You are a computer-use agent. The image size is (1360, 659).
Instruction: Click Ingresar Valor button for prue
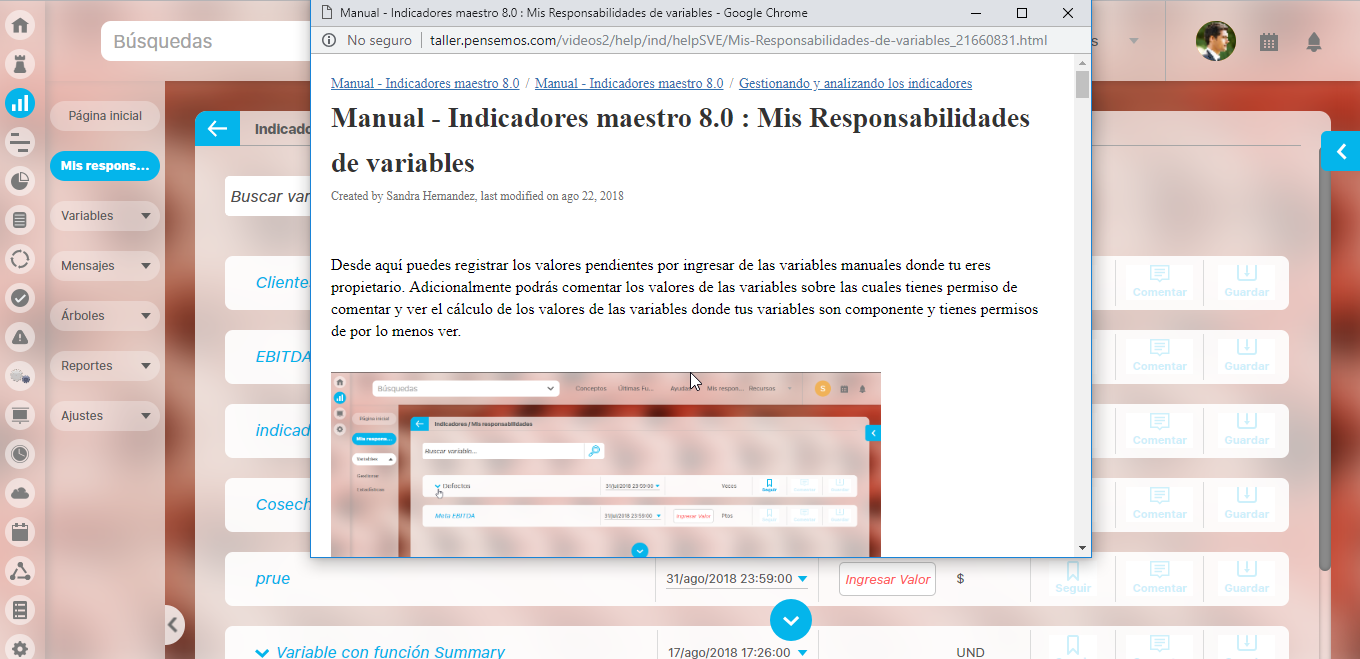tap(887, 579)
